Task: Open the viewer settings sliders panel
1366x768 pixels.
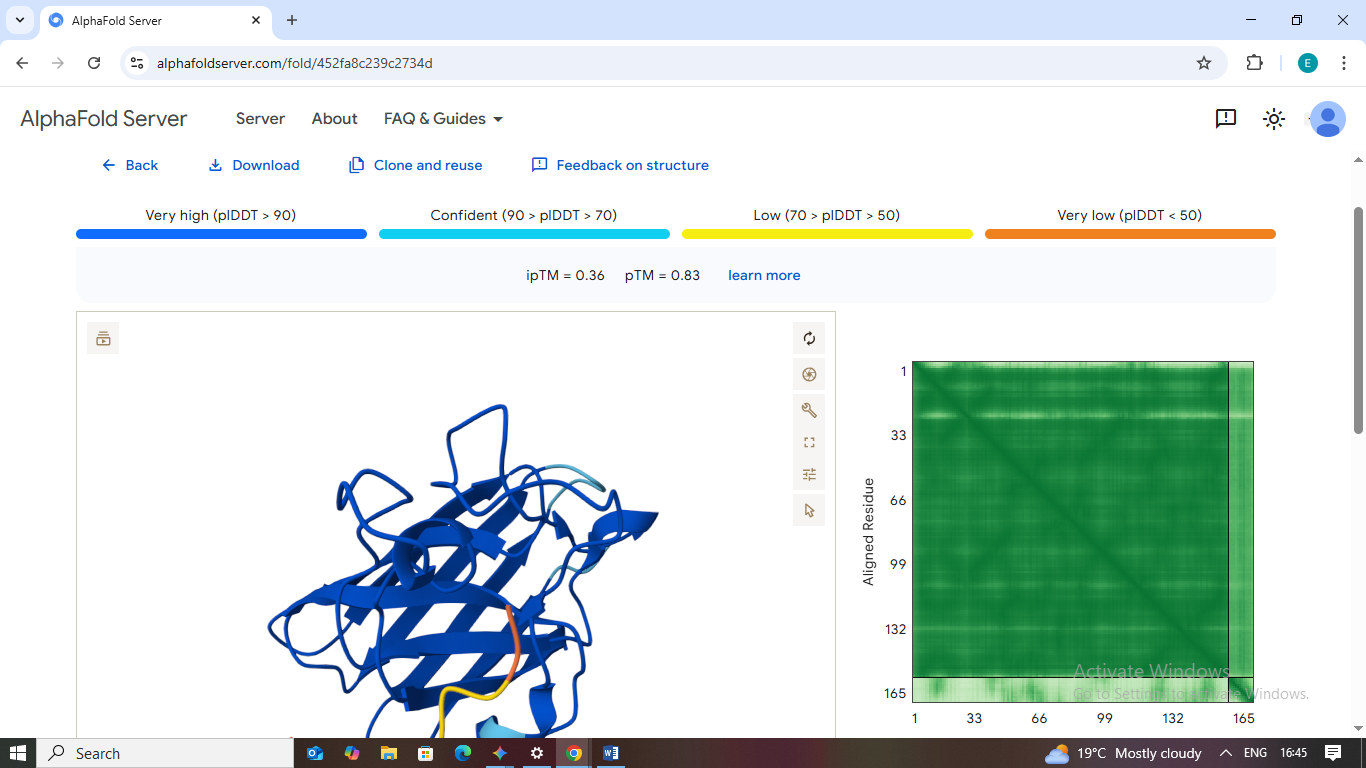Action: 809,475
